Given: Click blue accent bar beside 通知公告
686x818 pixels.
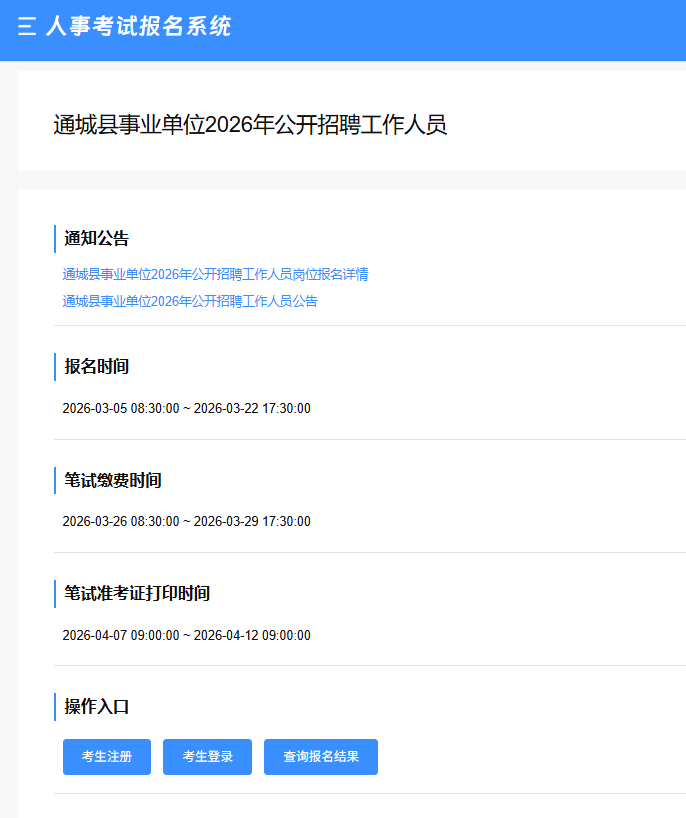Looking at the screenshot, I should tap(55, 239).
